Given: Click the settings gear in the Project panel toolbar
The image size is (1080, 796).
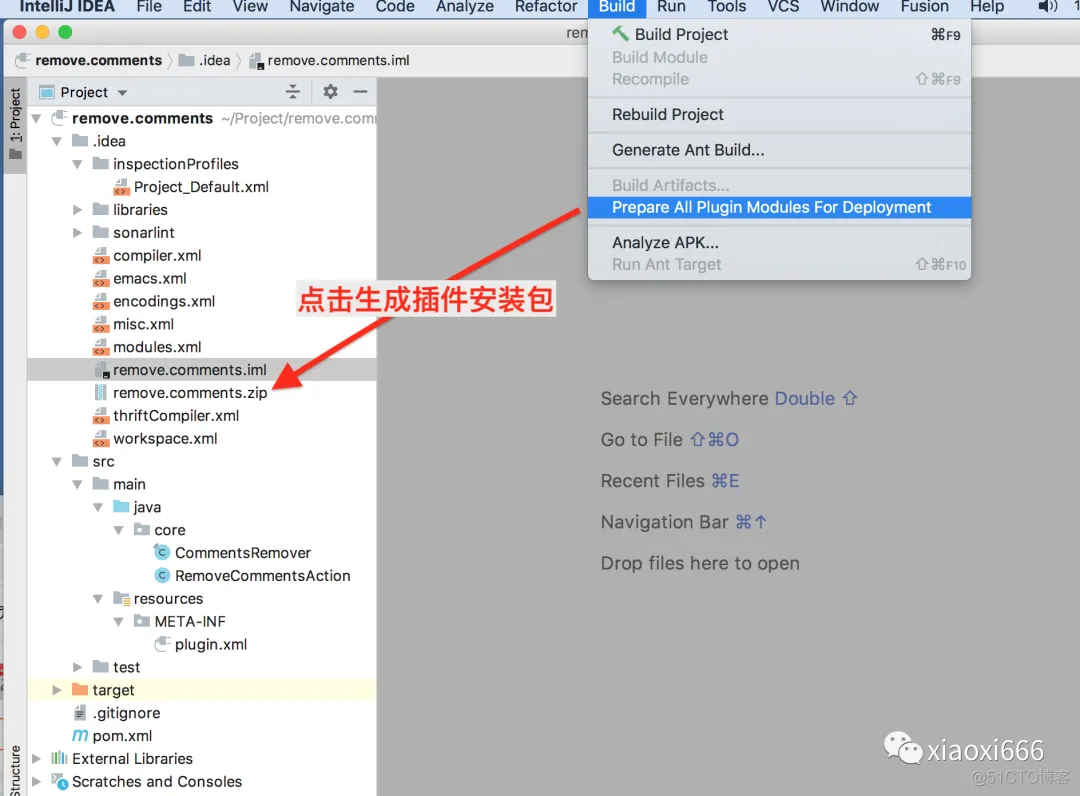Looking at the screenshot, I should point(330,91).
